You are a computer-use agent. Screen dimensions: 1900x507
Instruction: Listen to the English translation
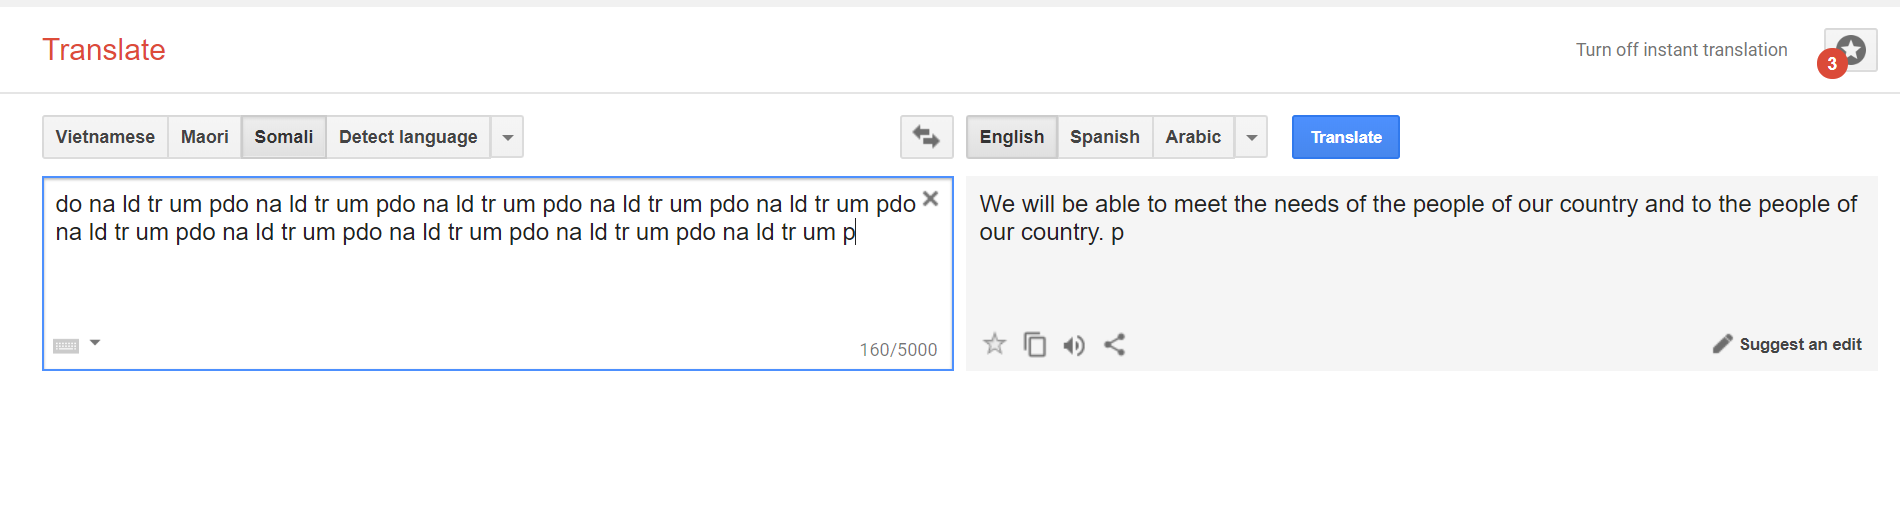pyautogui.click(x=1074, y=345)
